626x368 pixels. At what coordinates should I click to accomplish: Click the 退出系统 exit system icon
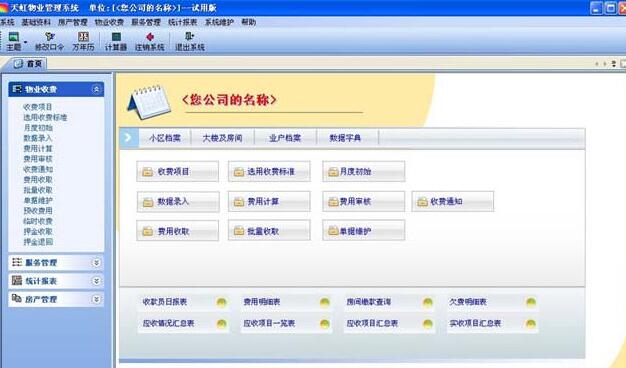[190, 37]
